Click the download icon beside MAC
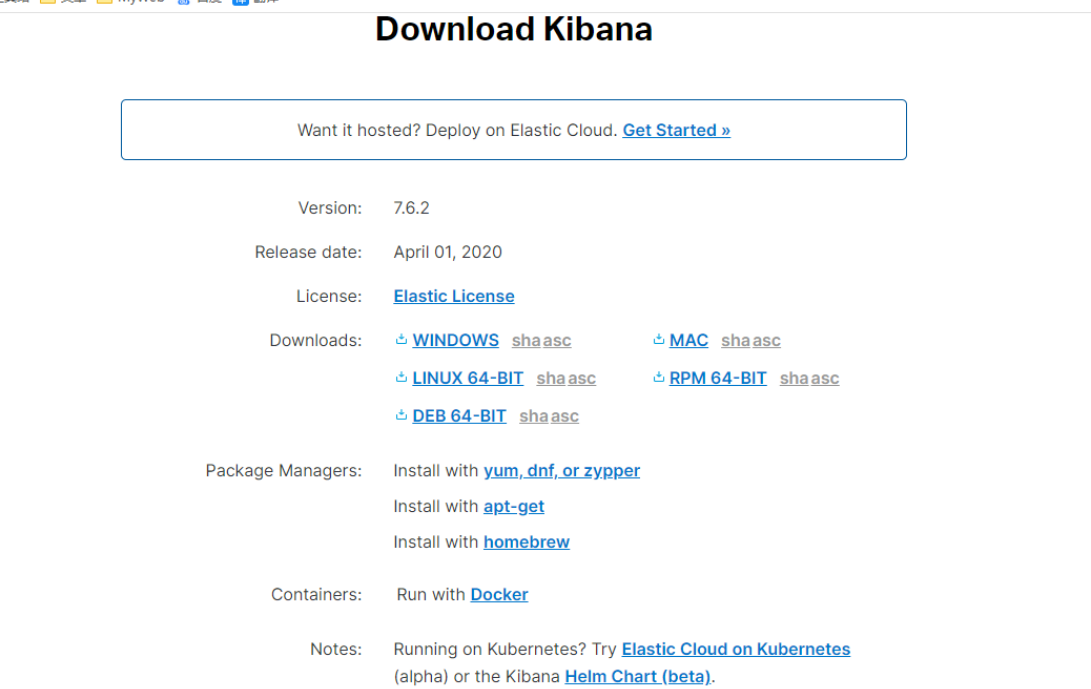Image resolution: width=1091 pixels, height=689 pixels. (x=659, y=340)
